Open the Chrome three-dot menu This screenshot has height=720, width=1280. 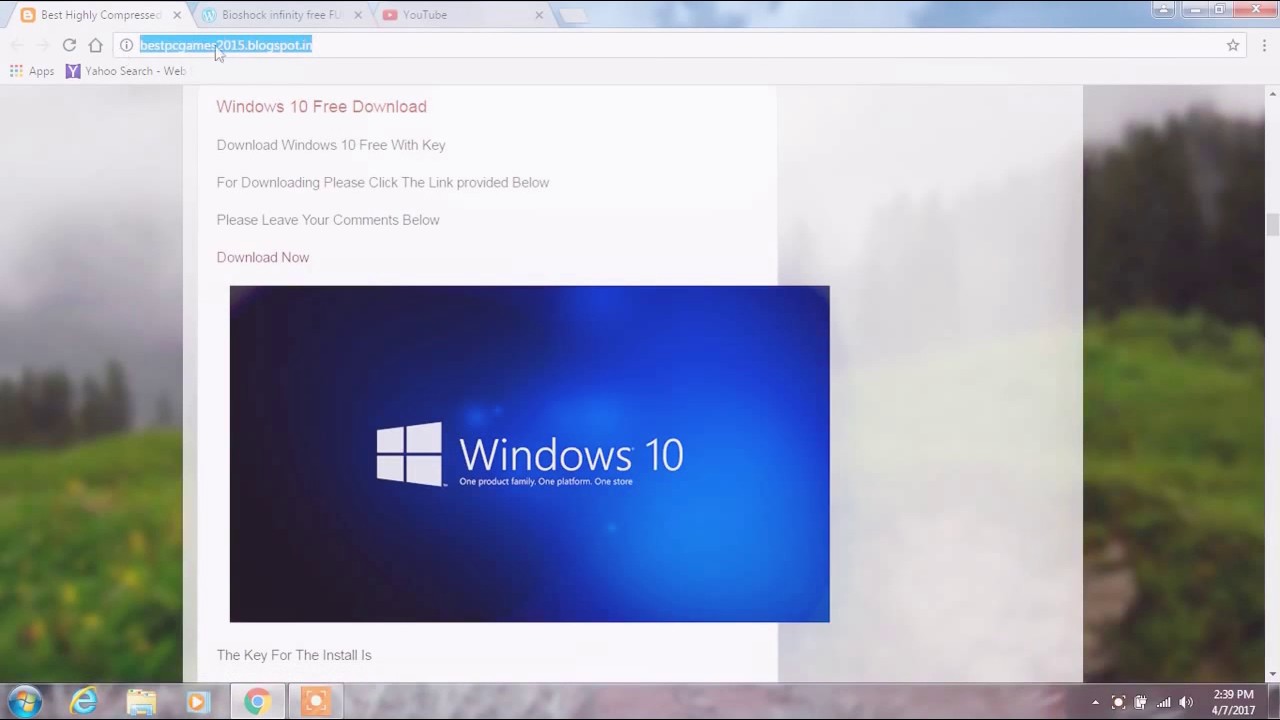click(x=1264, y=45)
